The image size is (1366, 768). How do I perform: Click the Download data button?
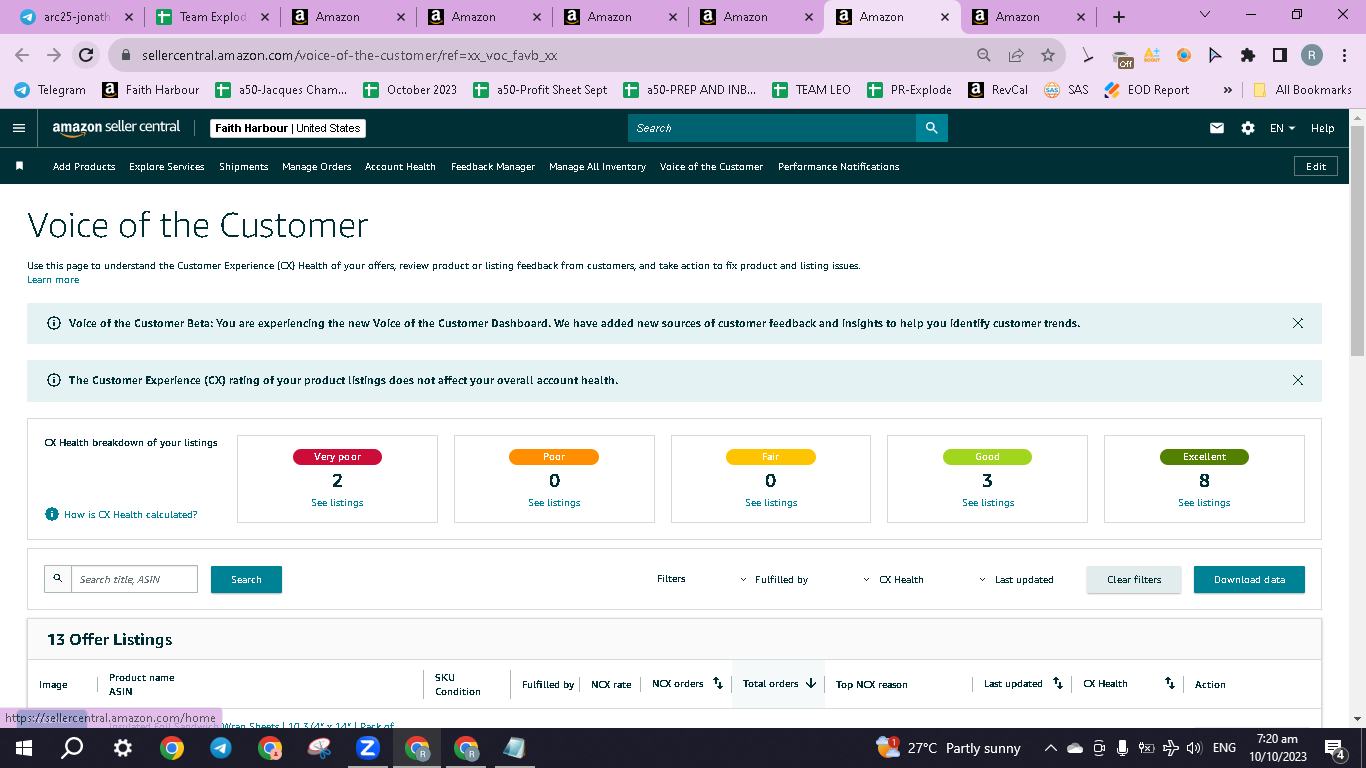point(1249,580)
